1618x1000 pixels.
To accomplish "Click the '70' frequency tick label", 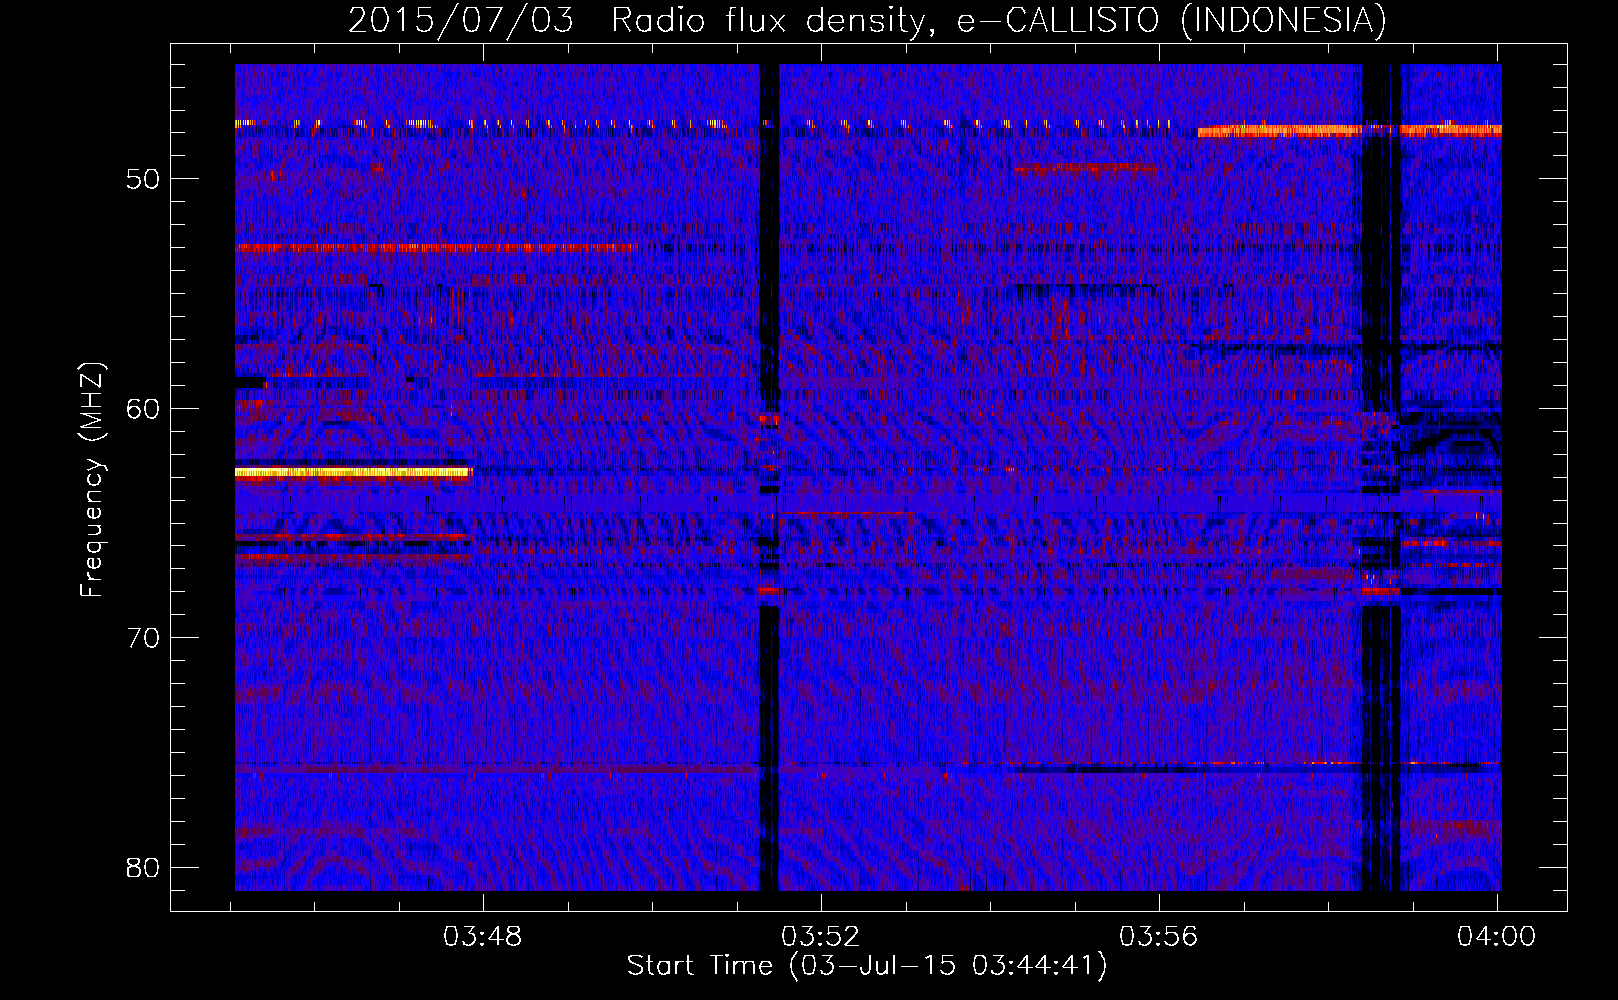I will [143, 638].
